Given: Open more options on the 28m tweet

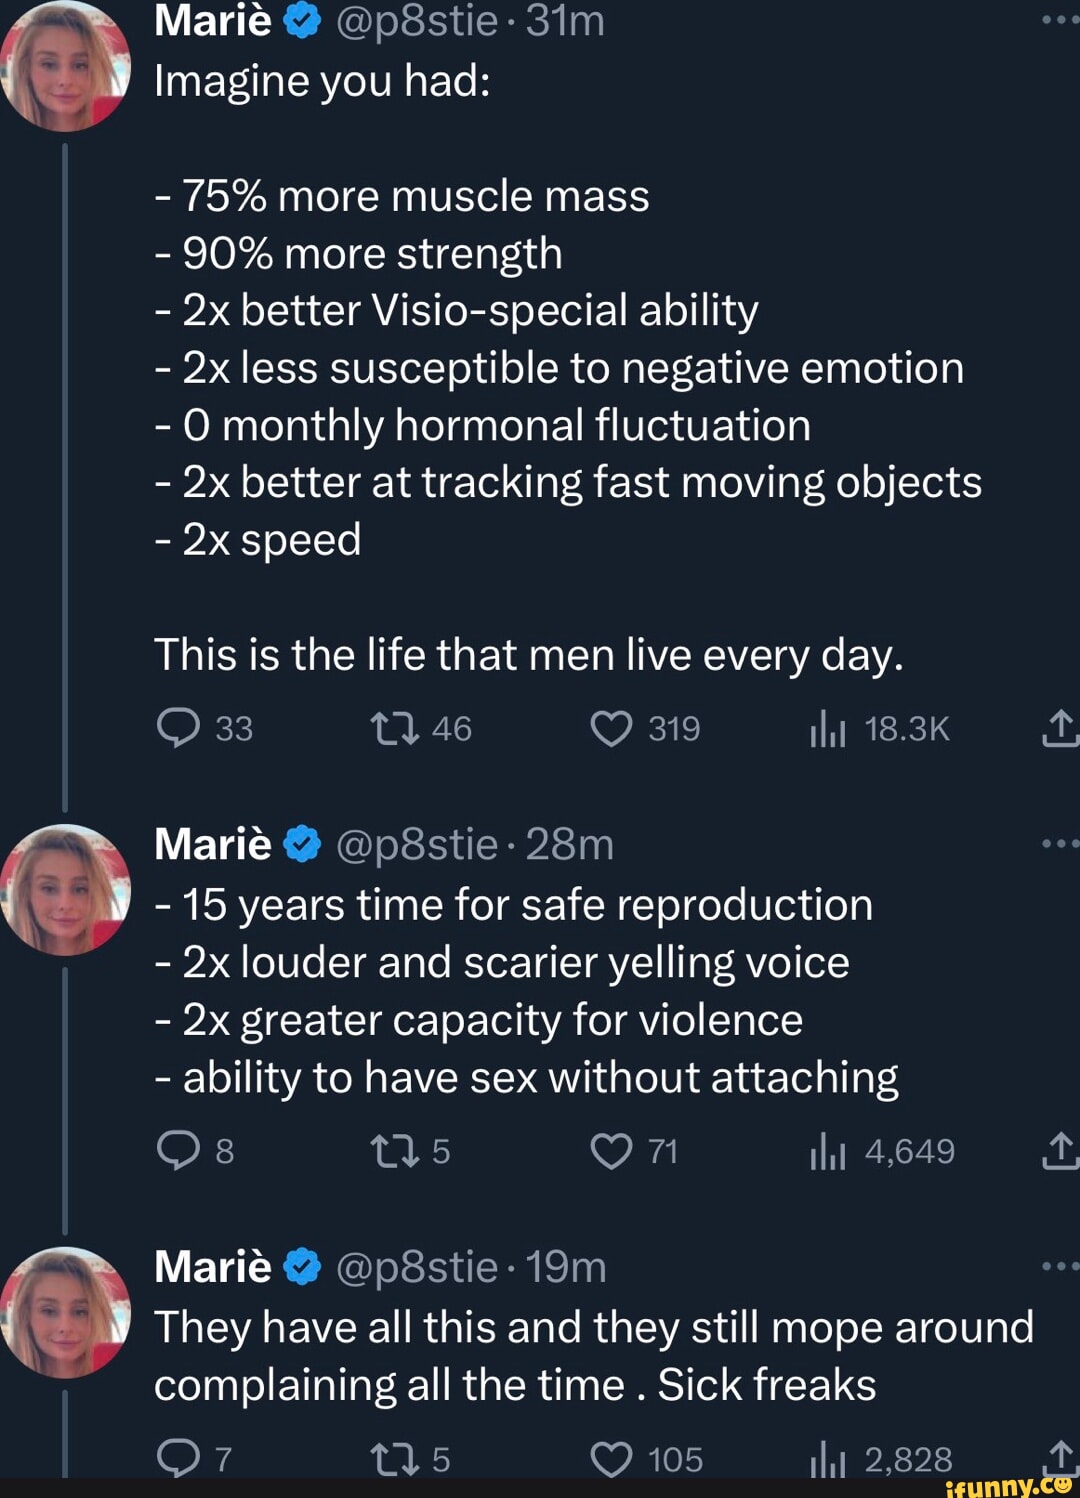Looking at the screenshot, I should pos(1059,844).
